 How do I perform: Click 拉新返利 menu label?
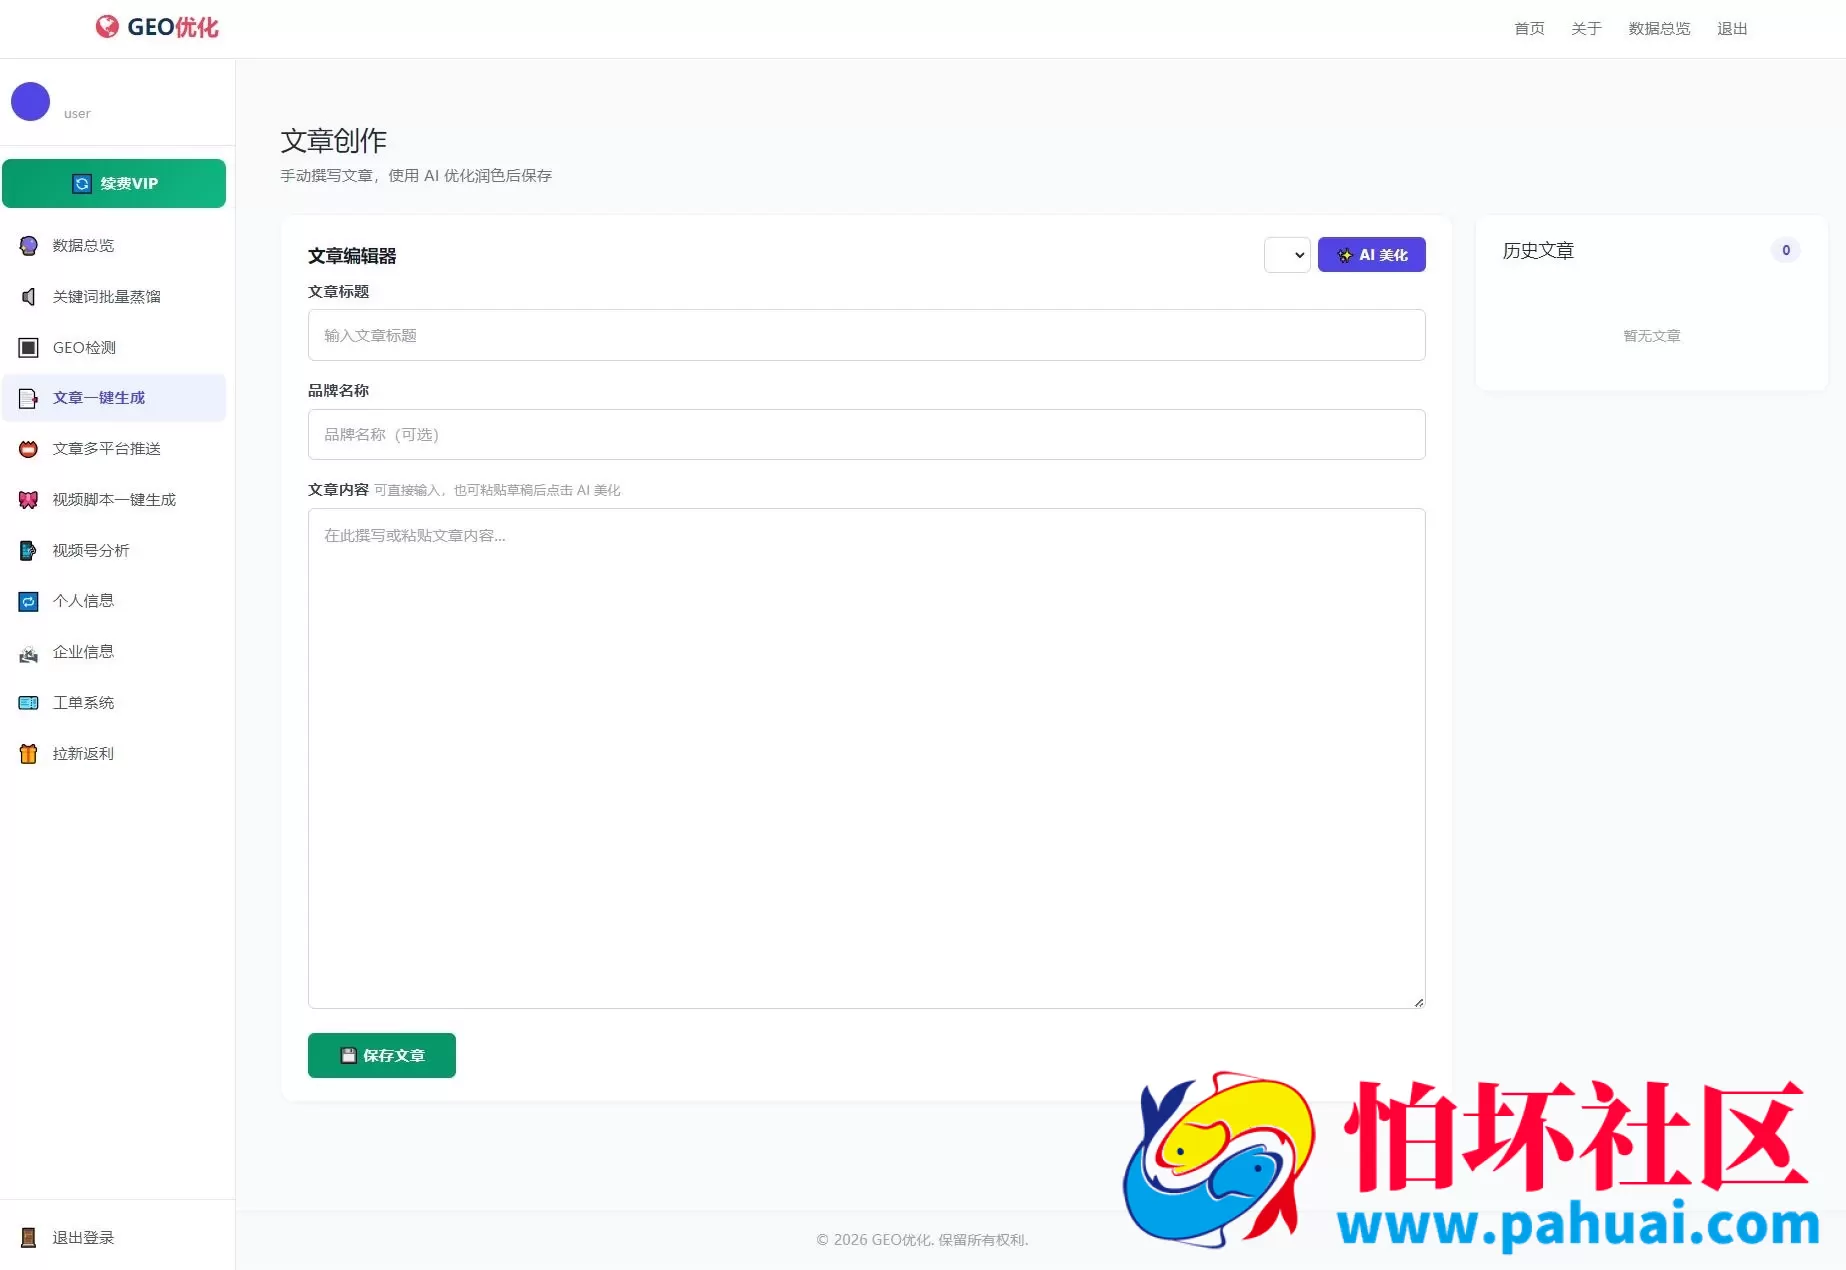(x=83, y=754)
